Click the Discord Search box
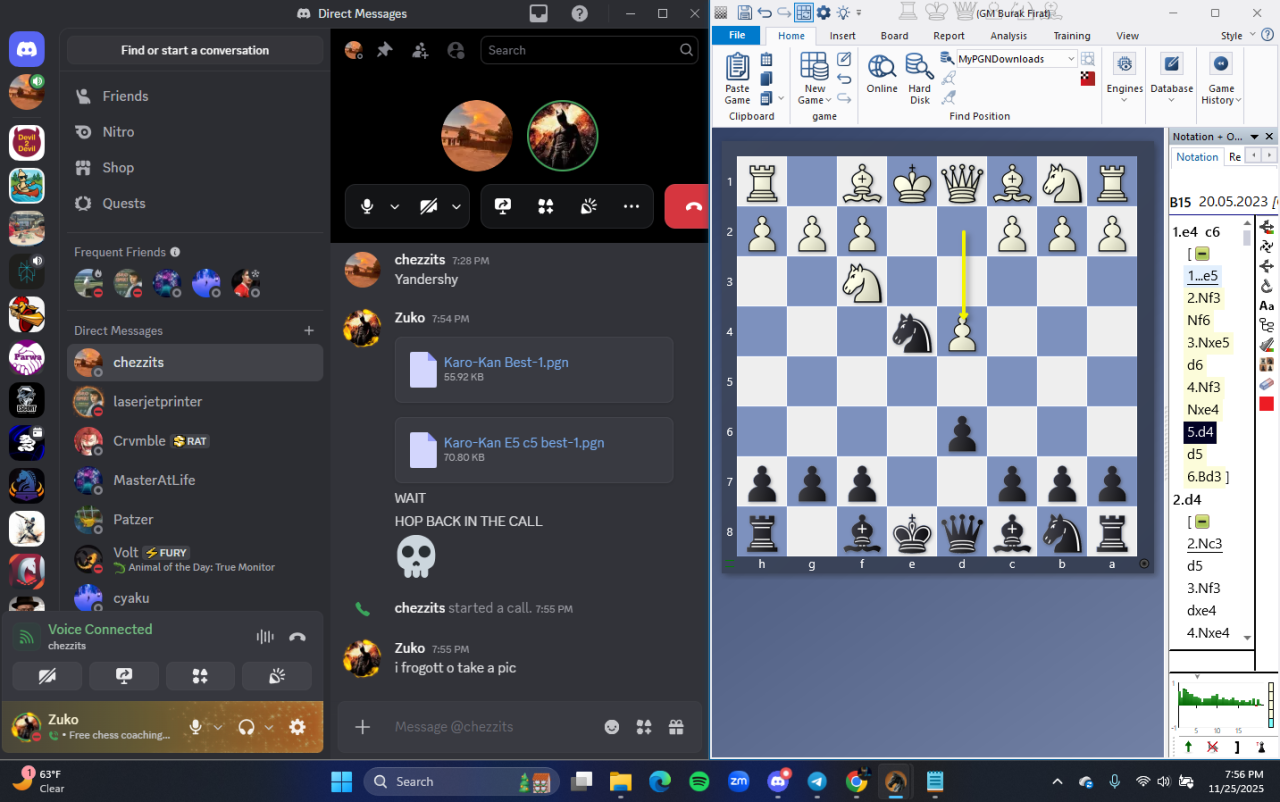 coord(589,50)
